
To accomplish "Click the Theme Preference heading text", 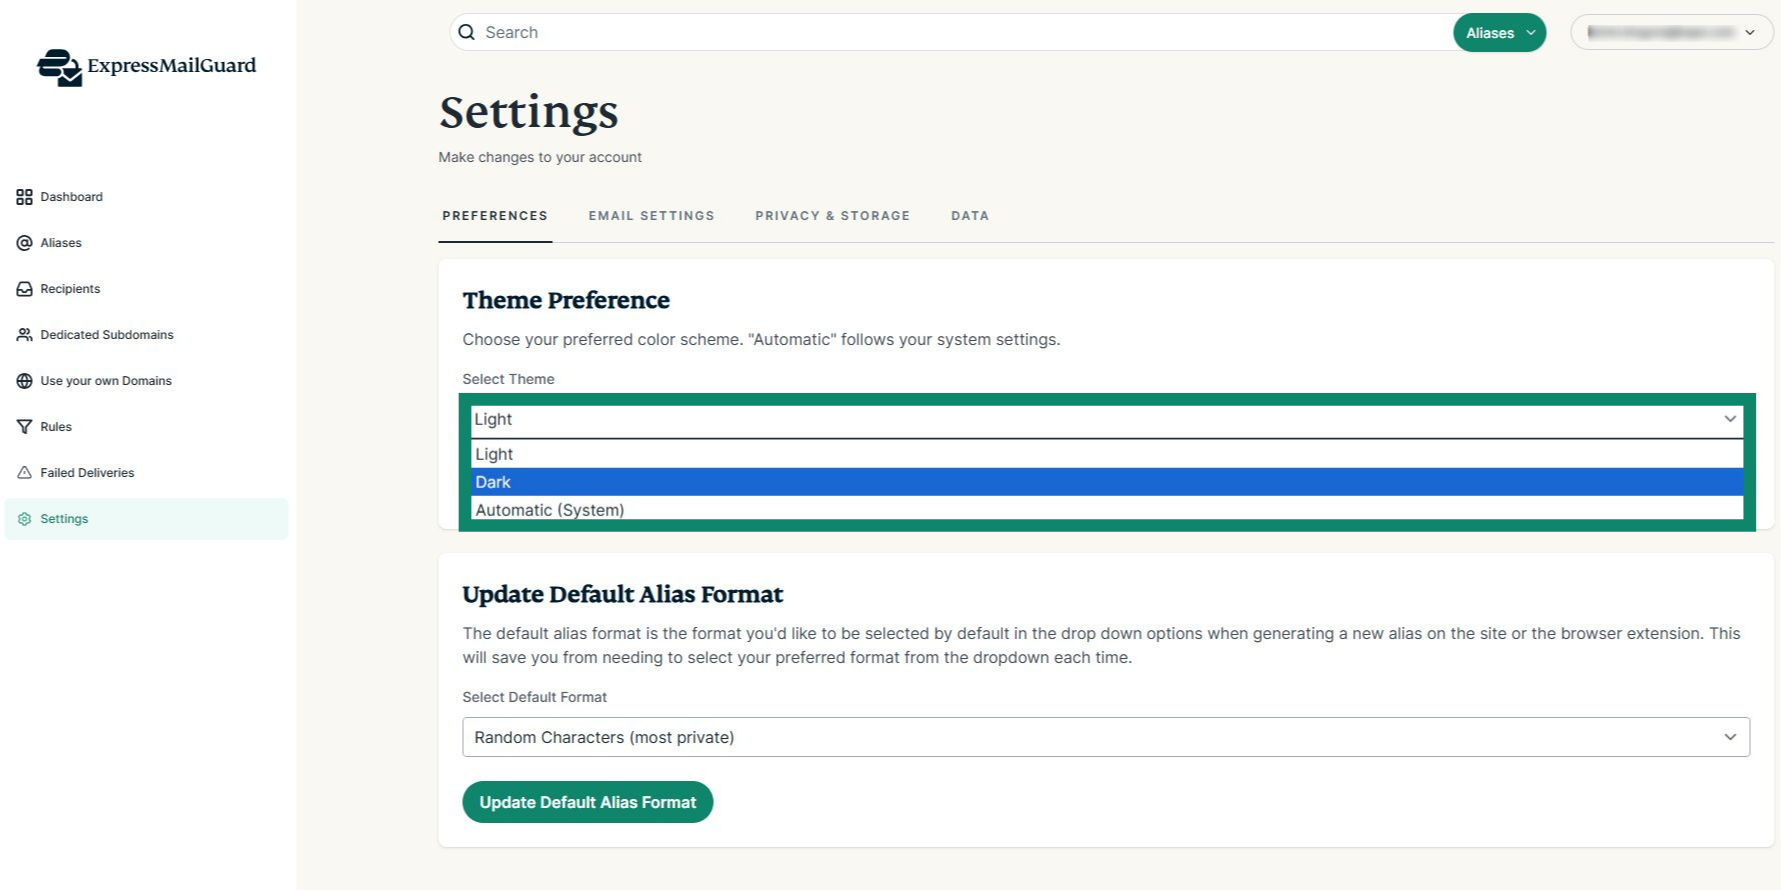I will pos(566,300).
